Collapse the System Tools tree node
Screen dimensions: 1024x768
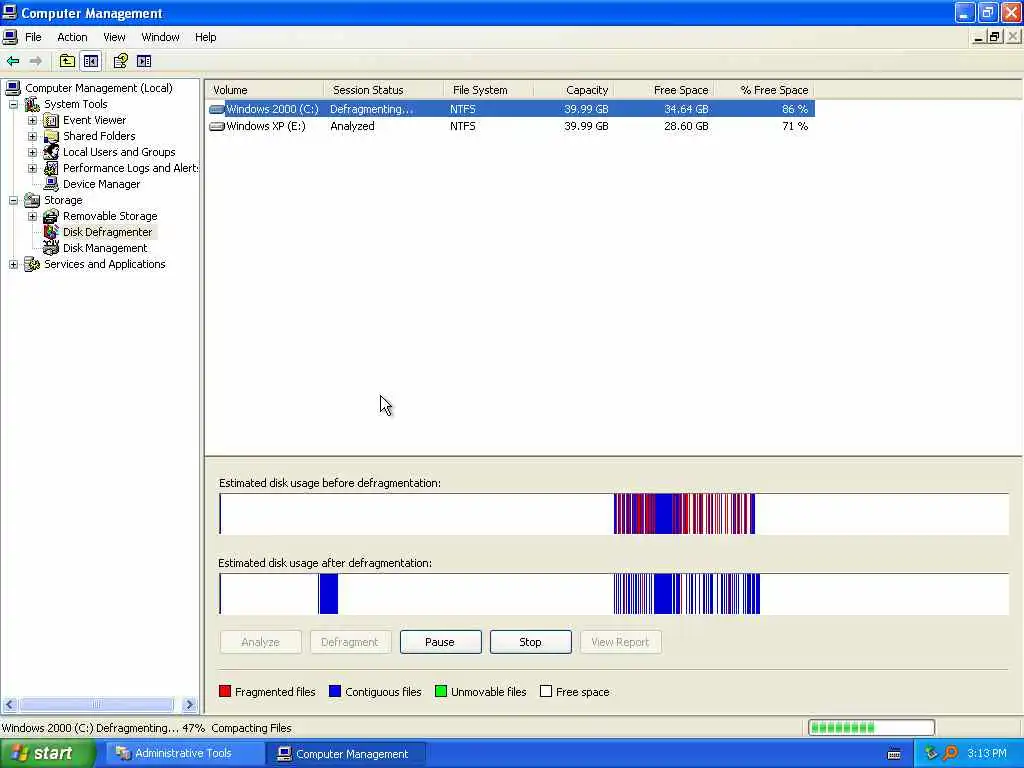pos(13,104)
